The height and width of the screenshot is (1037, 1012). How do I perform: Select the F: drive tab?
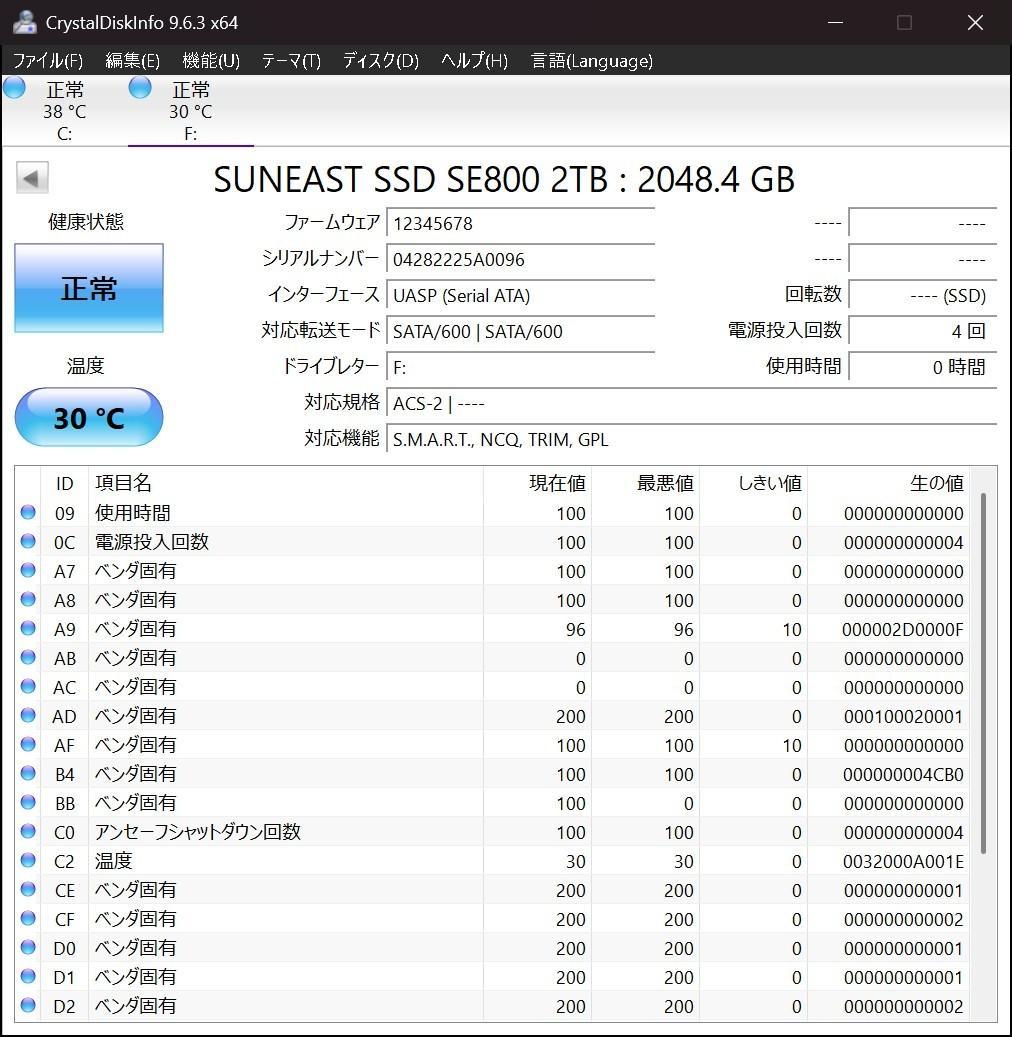coord(190,110)
